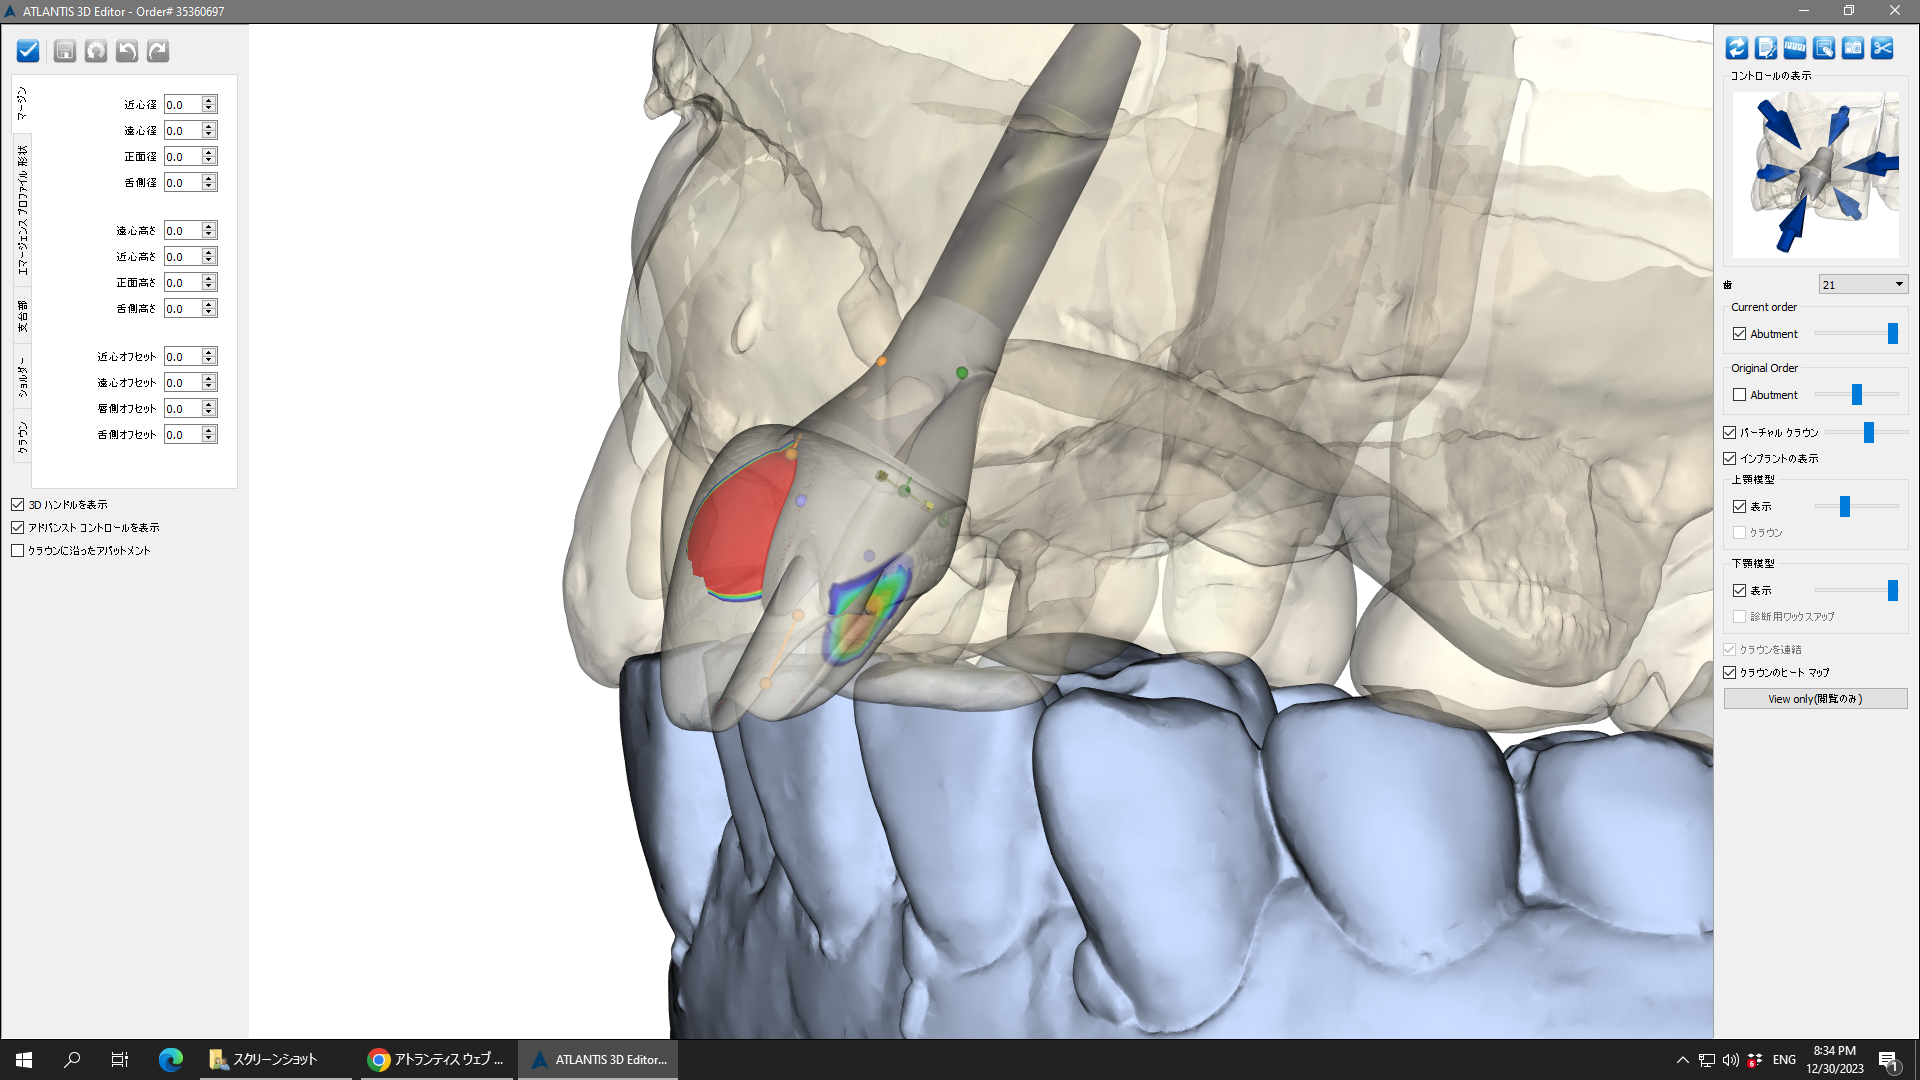Click the camera screenshot icon
Image resolution: width=1920 pixels, height=1080 pixels.
point(1853,48)
